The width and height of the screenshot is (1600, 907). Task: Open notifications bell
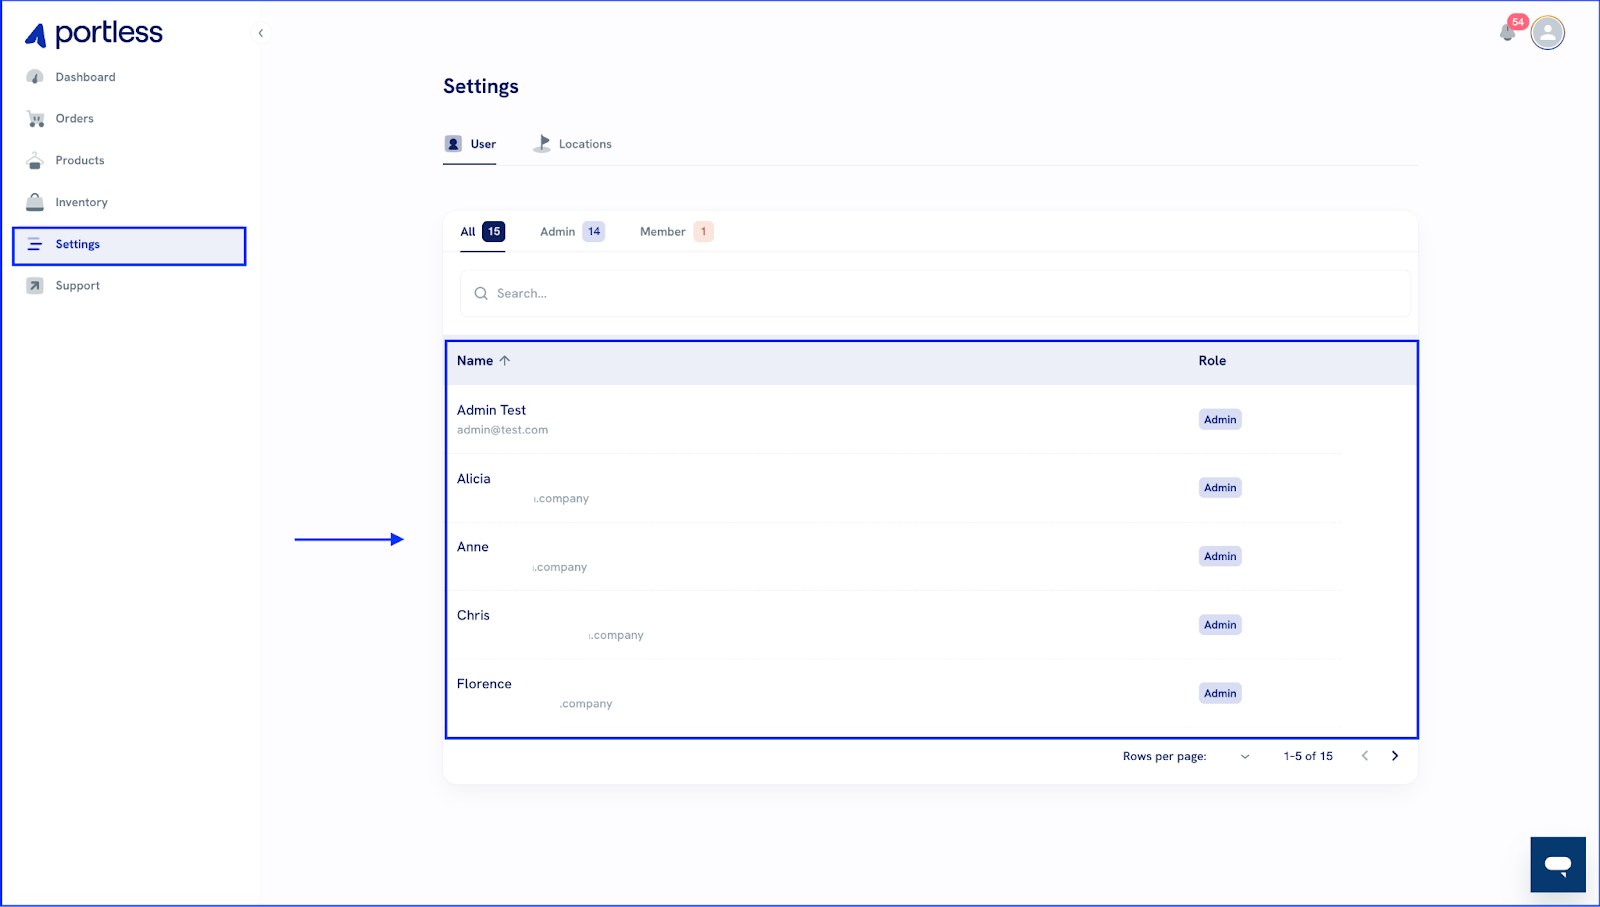pos(1507,32)
